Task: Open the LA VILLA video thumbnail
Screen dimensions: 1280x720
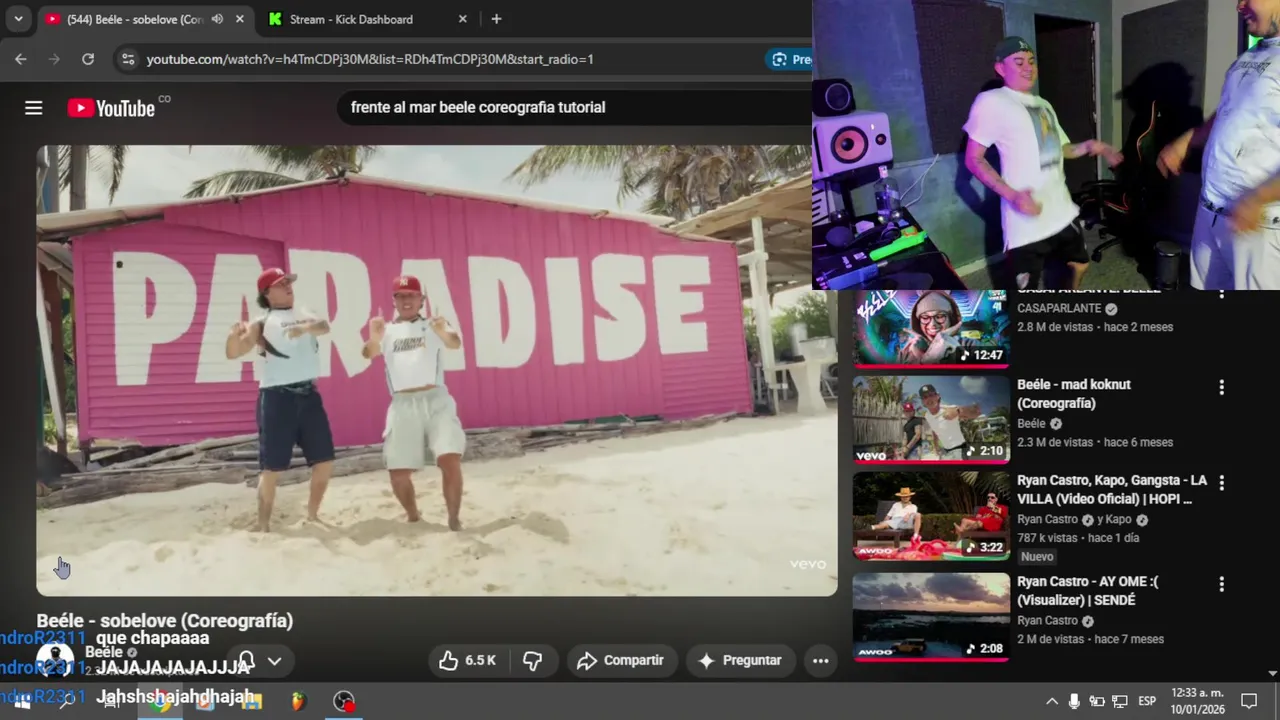Action: (931, 516)
